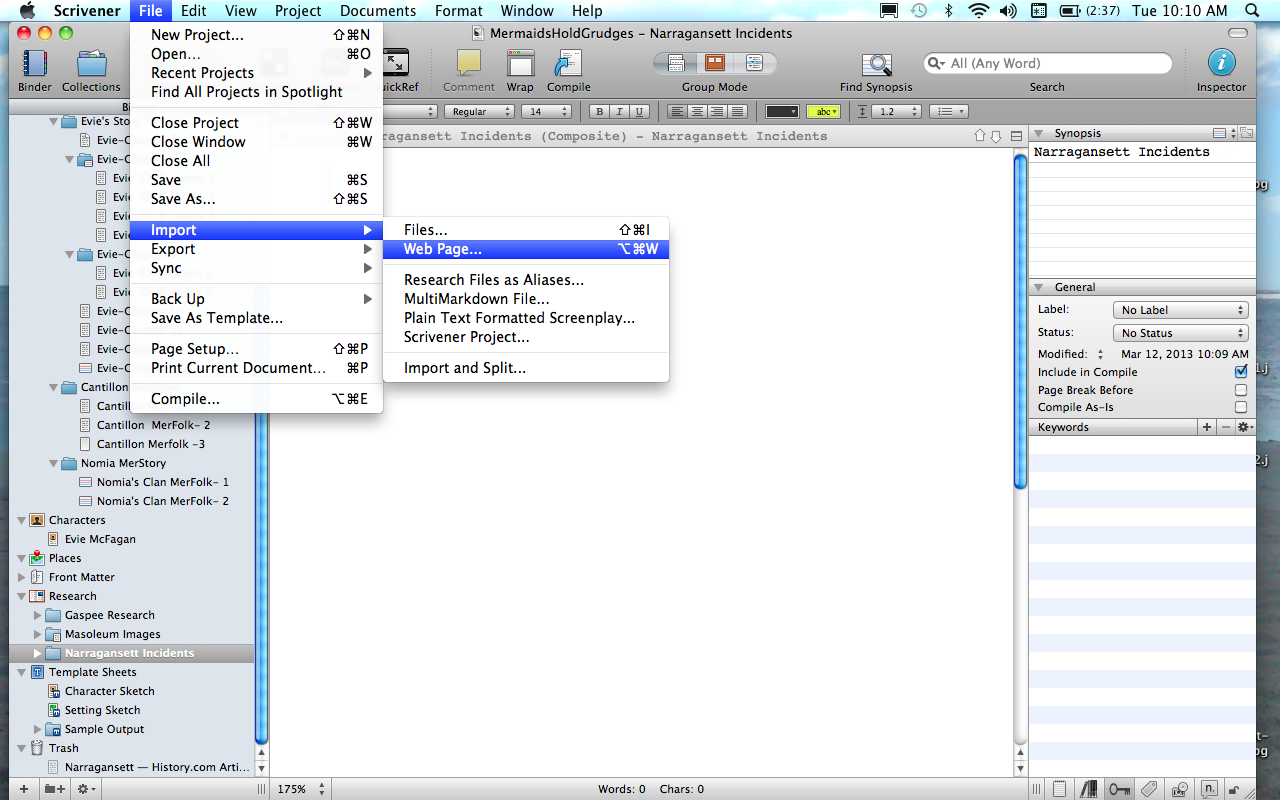Image resolution: width=1280 pixels, height=800 pixels.
Task: Select Save As Template… menu item
Action: click(x=256, y=318)
